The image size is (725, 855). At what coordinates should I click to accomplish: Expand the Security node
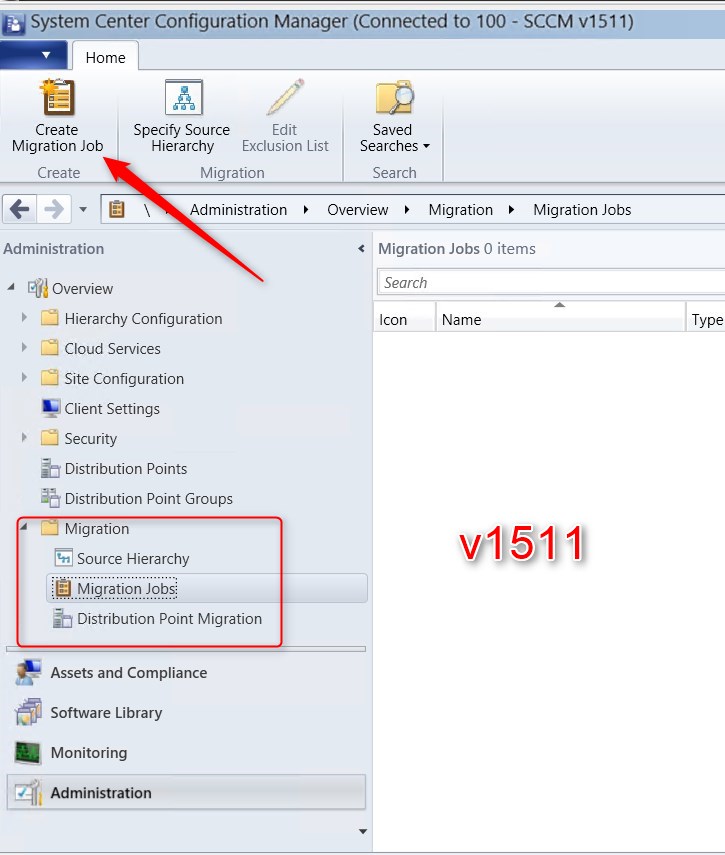tap(24, 437)
